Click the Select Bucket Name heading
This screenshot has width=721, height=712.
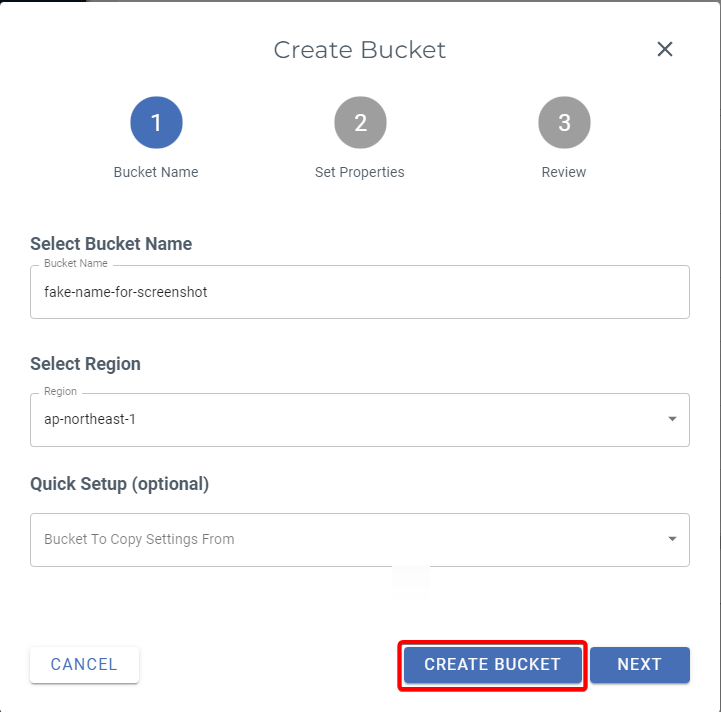click(111, 244)
